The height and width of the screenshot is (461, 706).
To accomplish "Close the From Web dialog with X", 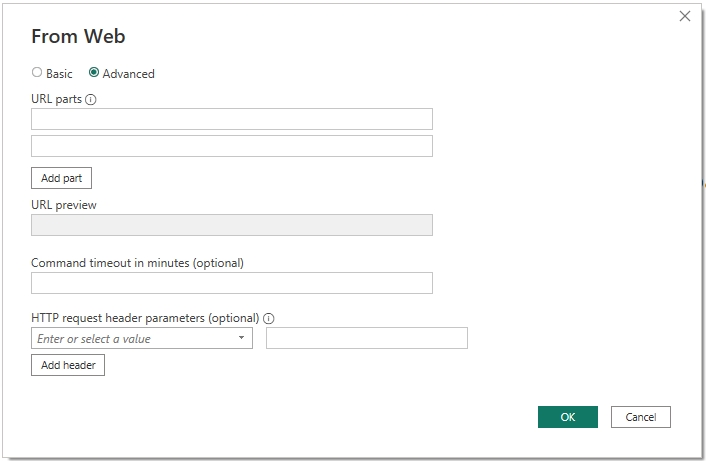I will tap(685, 16).
